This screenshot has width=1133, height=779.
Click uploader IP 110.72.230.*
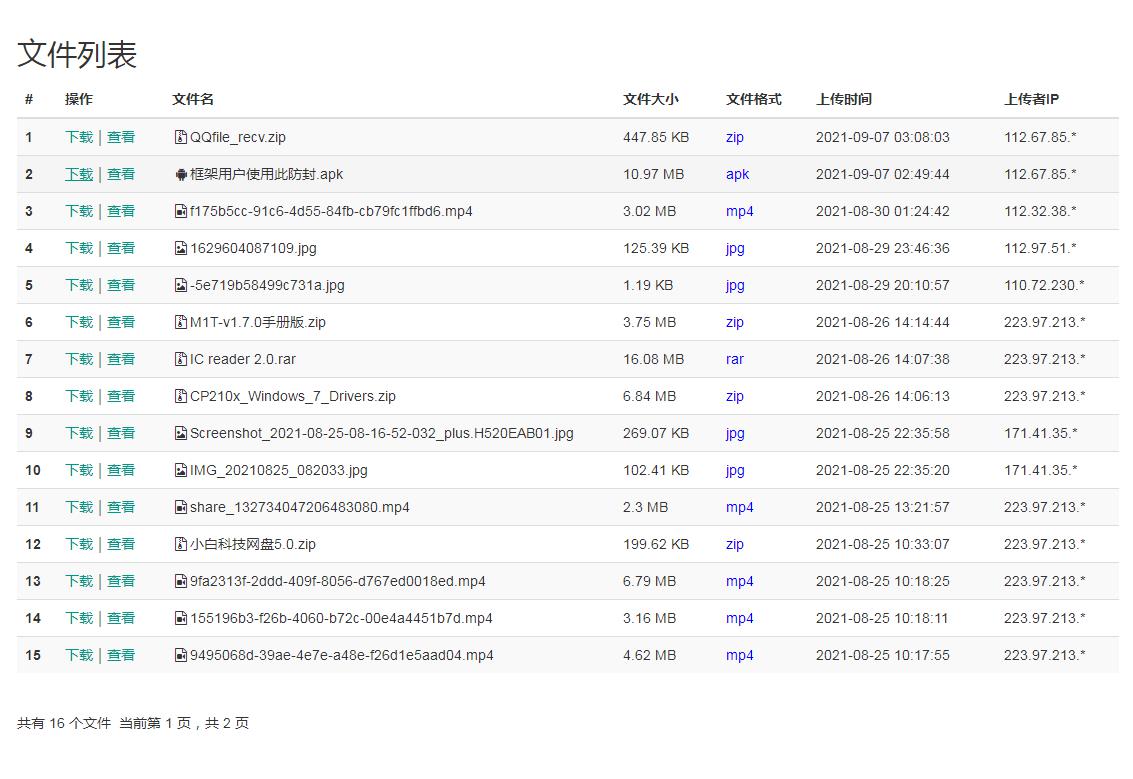(x=1044, y=285)
